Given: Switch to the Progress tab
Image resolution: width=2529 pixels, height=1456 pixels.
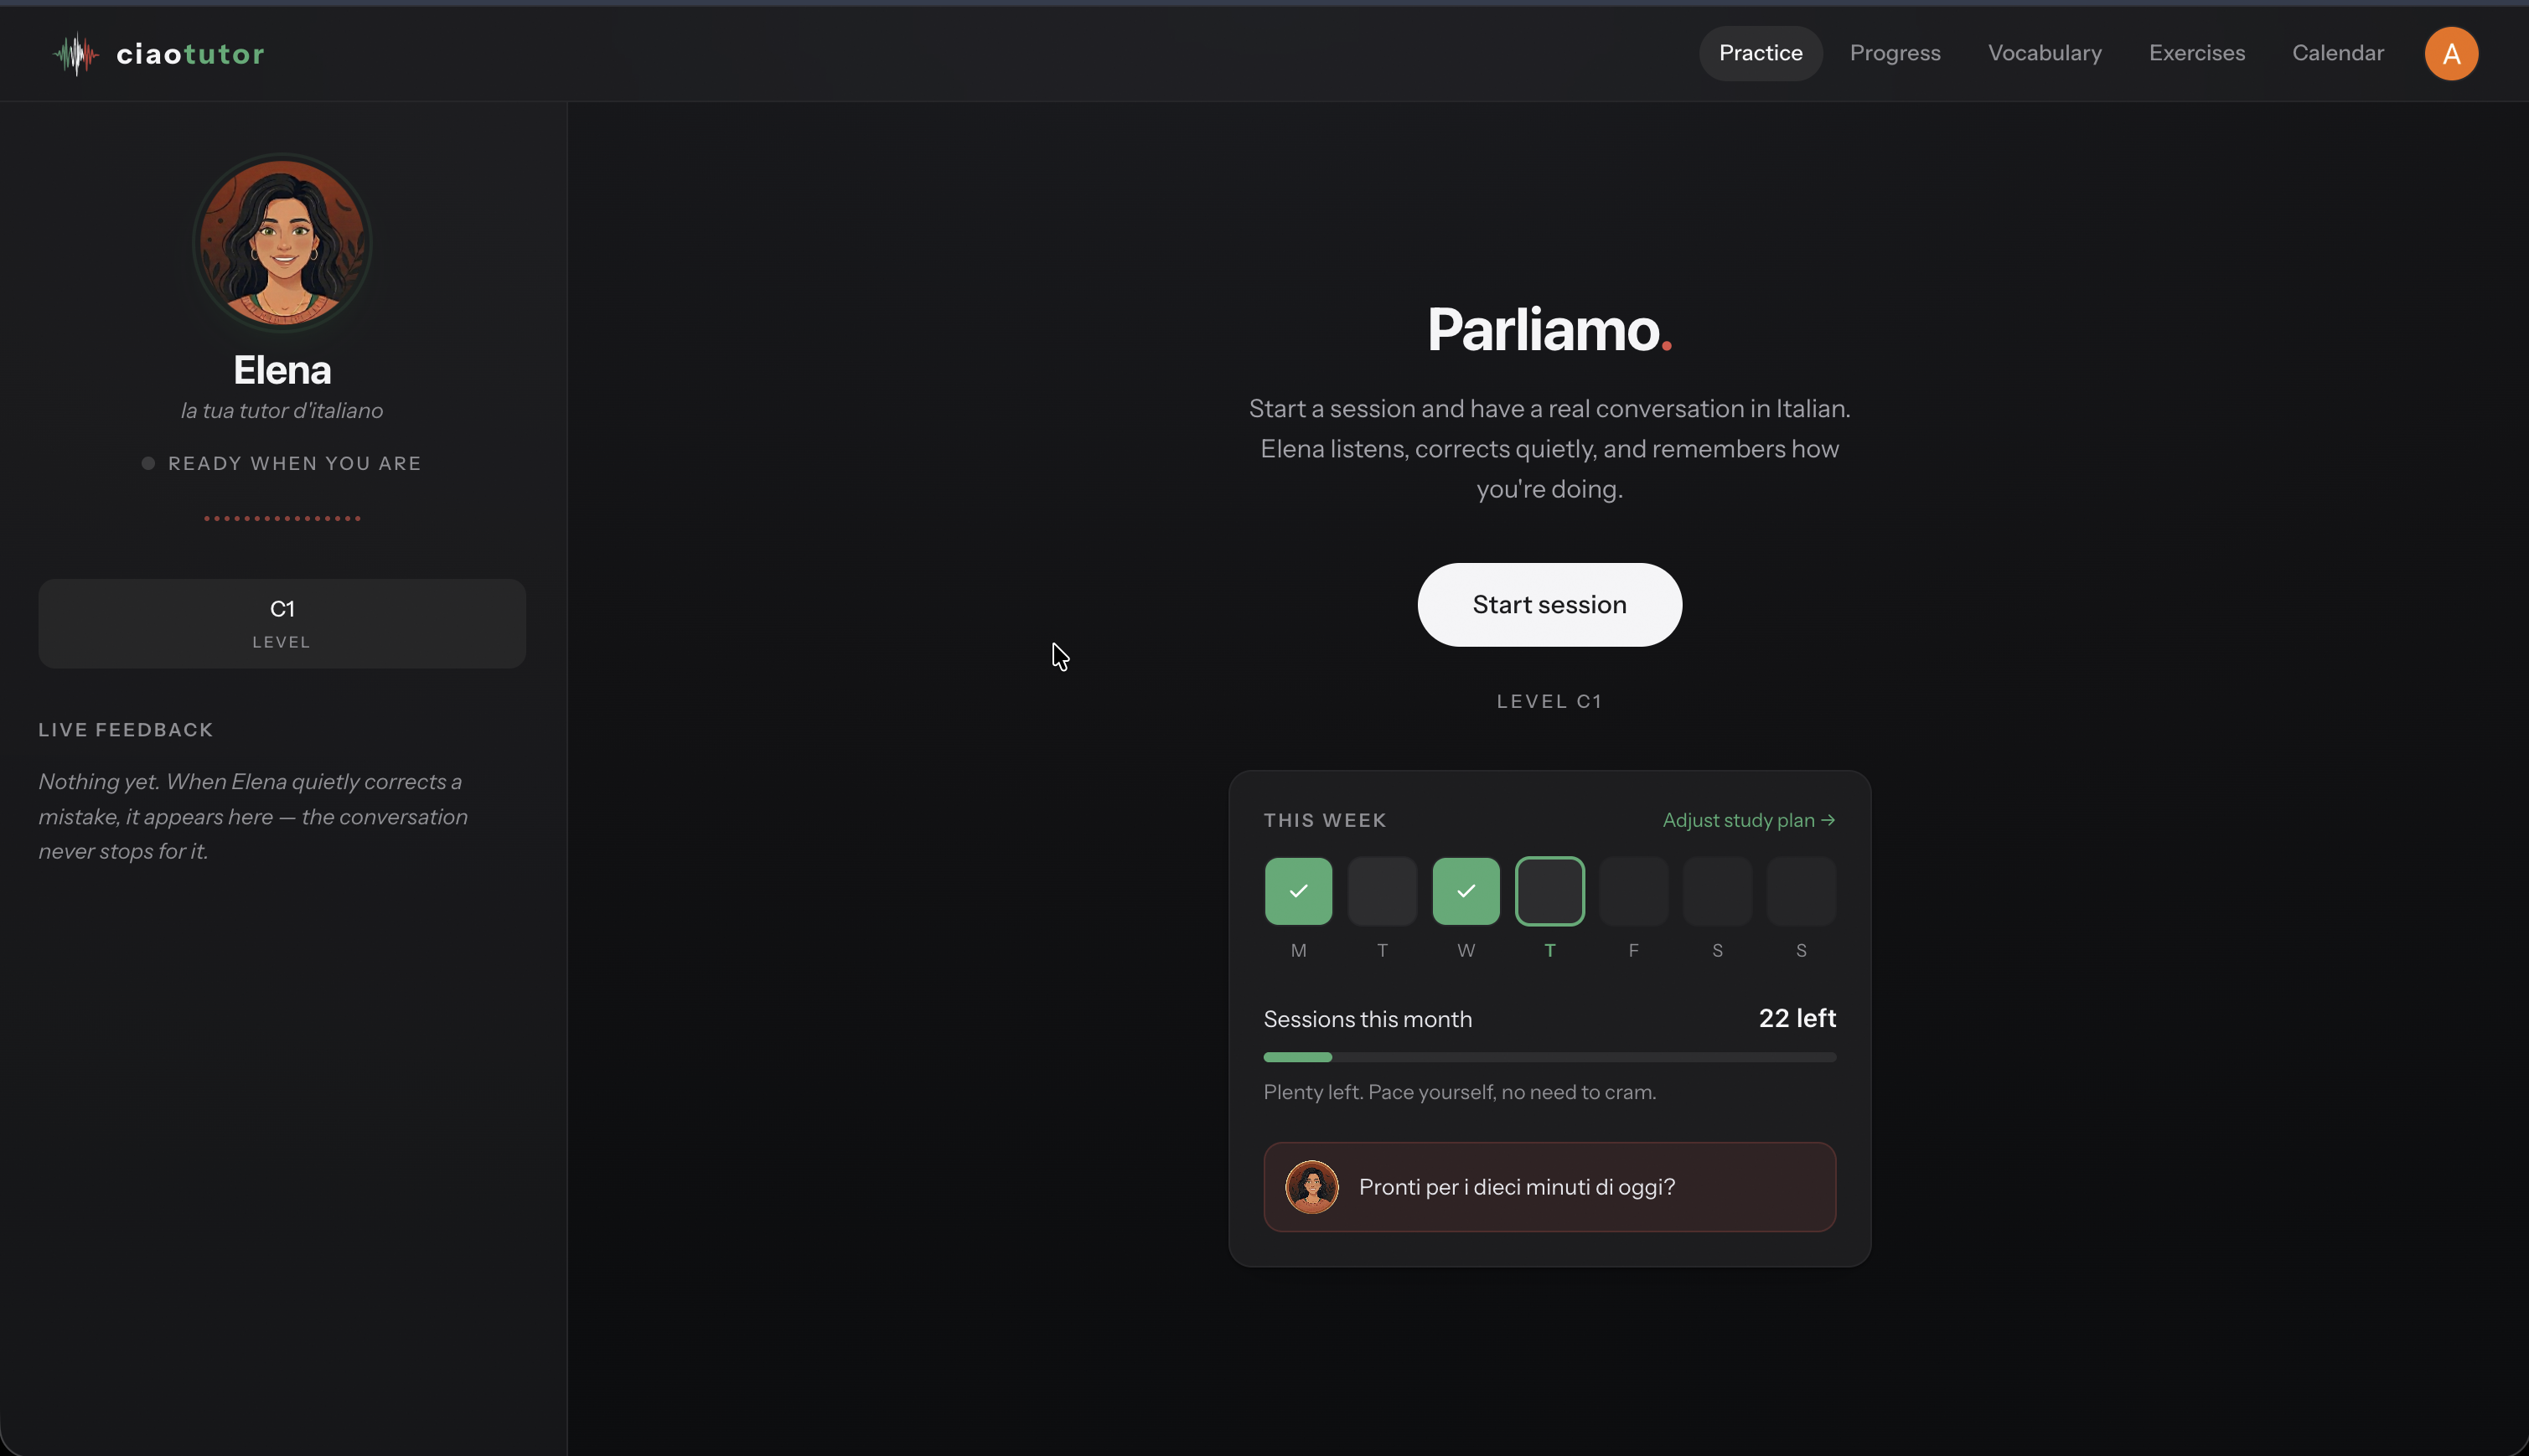Looking at the screenshot, I should [1894, 53].
